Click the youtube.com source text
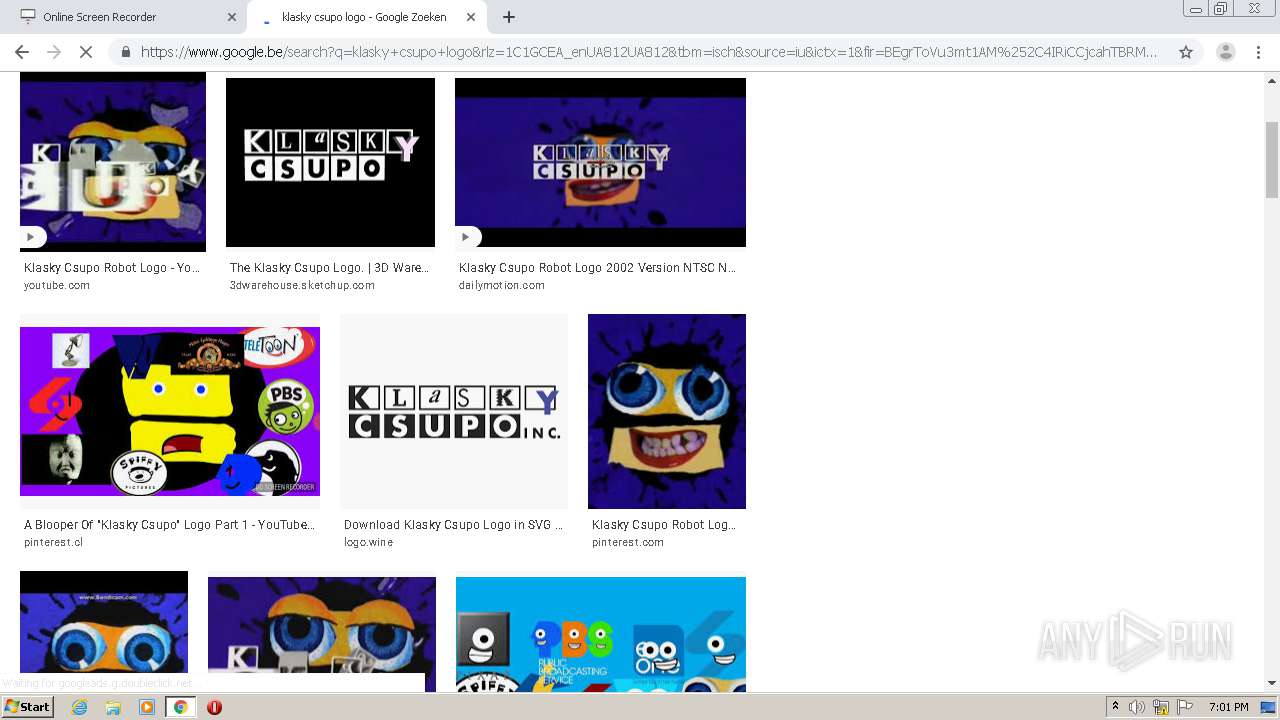Image resolution: width=1280 pixels, height=720 pixels. tap(57, 286)
